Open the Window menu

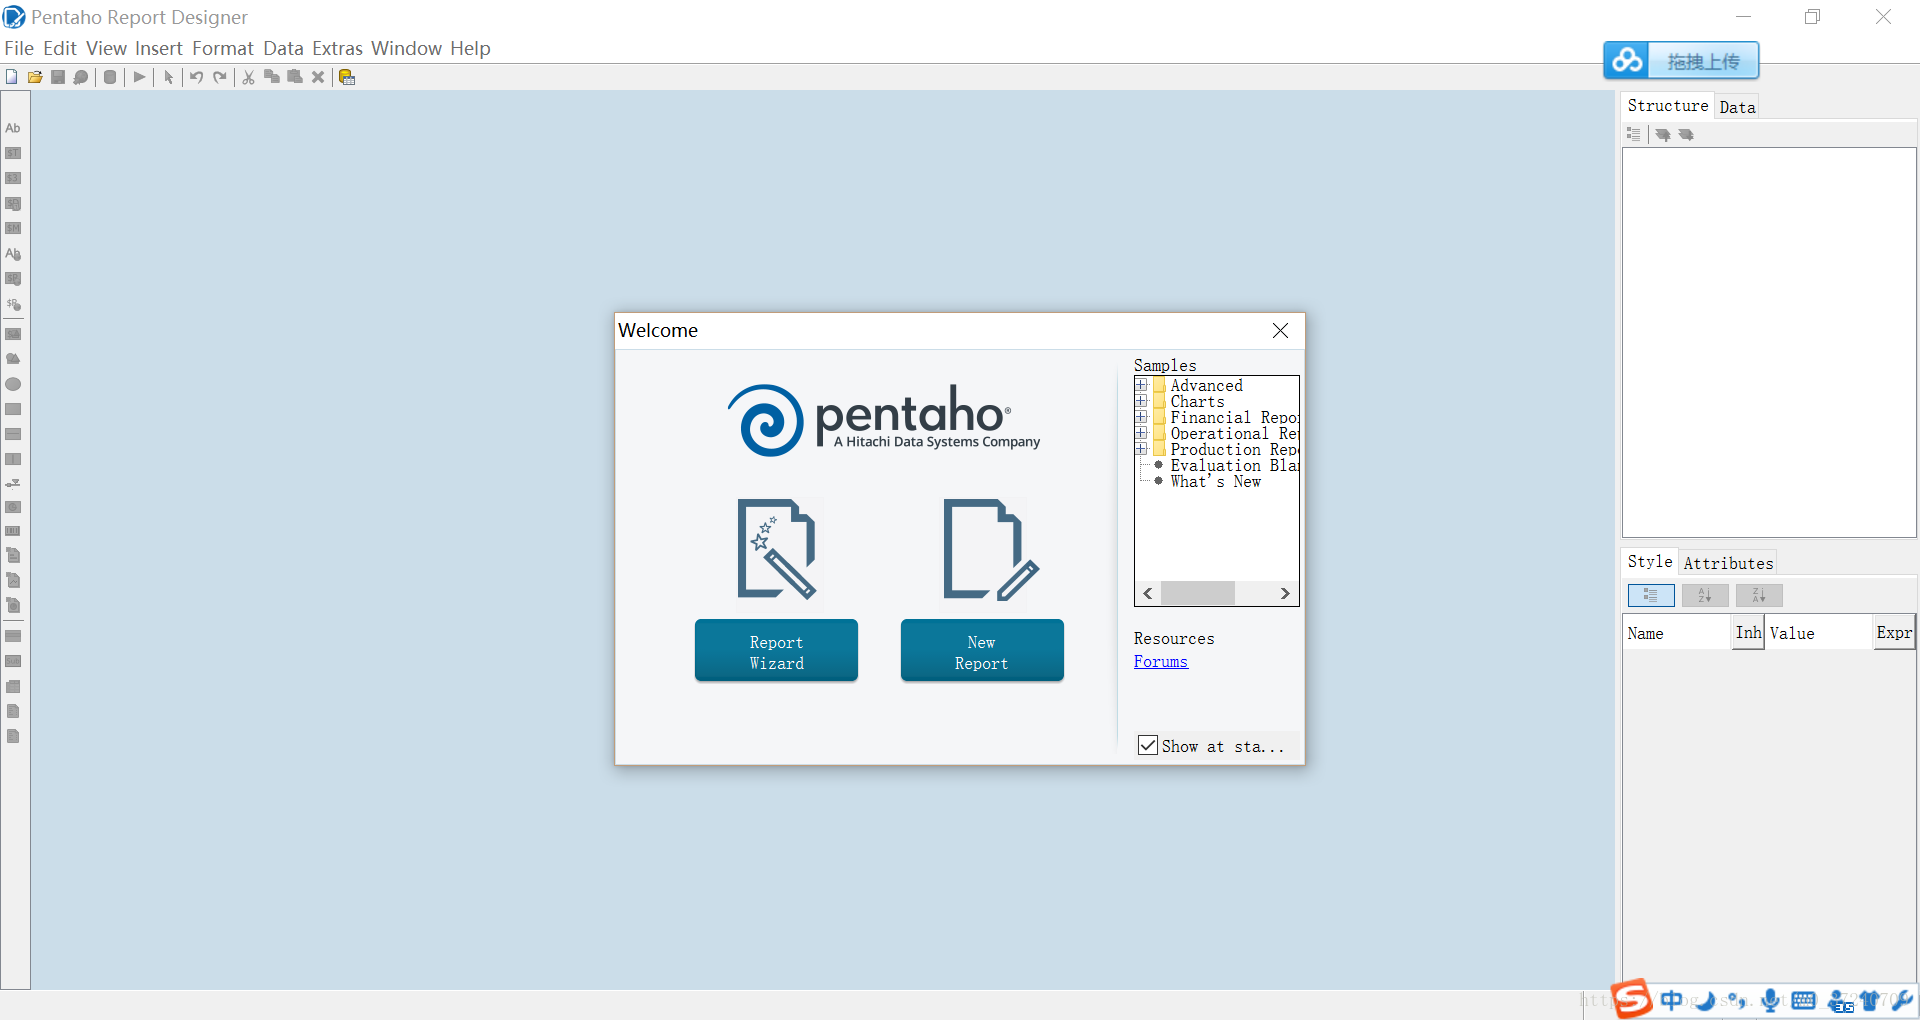pyautogui.click(x=406, y=48)
